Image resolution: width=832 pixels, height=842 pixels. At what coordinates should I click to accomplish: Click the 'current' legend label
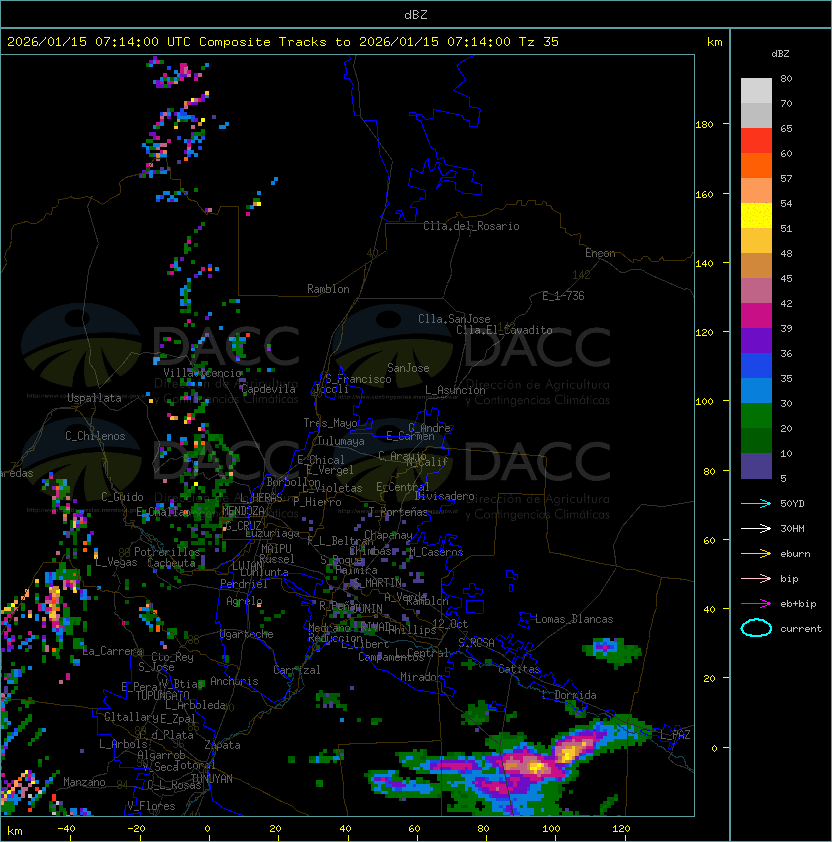click(x=801, y=629)
